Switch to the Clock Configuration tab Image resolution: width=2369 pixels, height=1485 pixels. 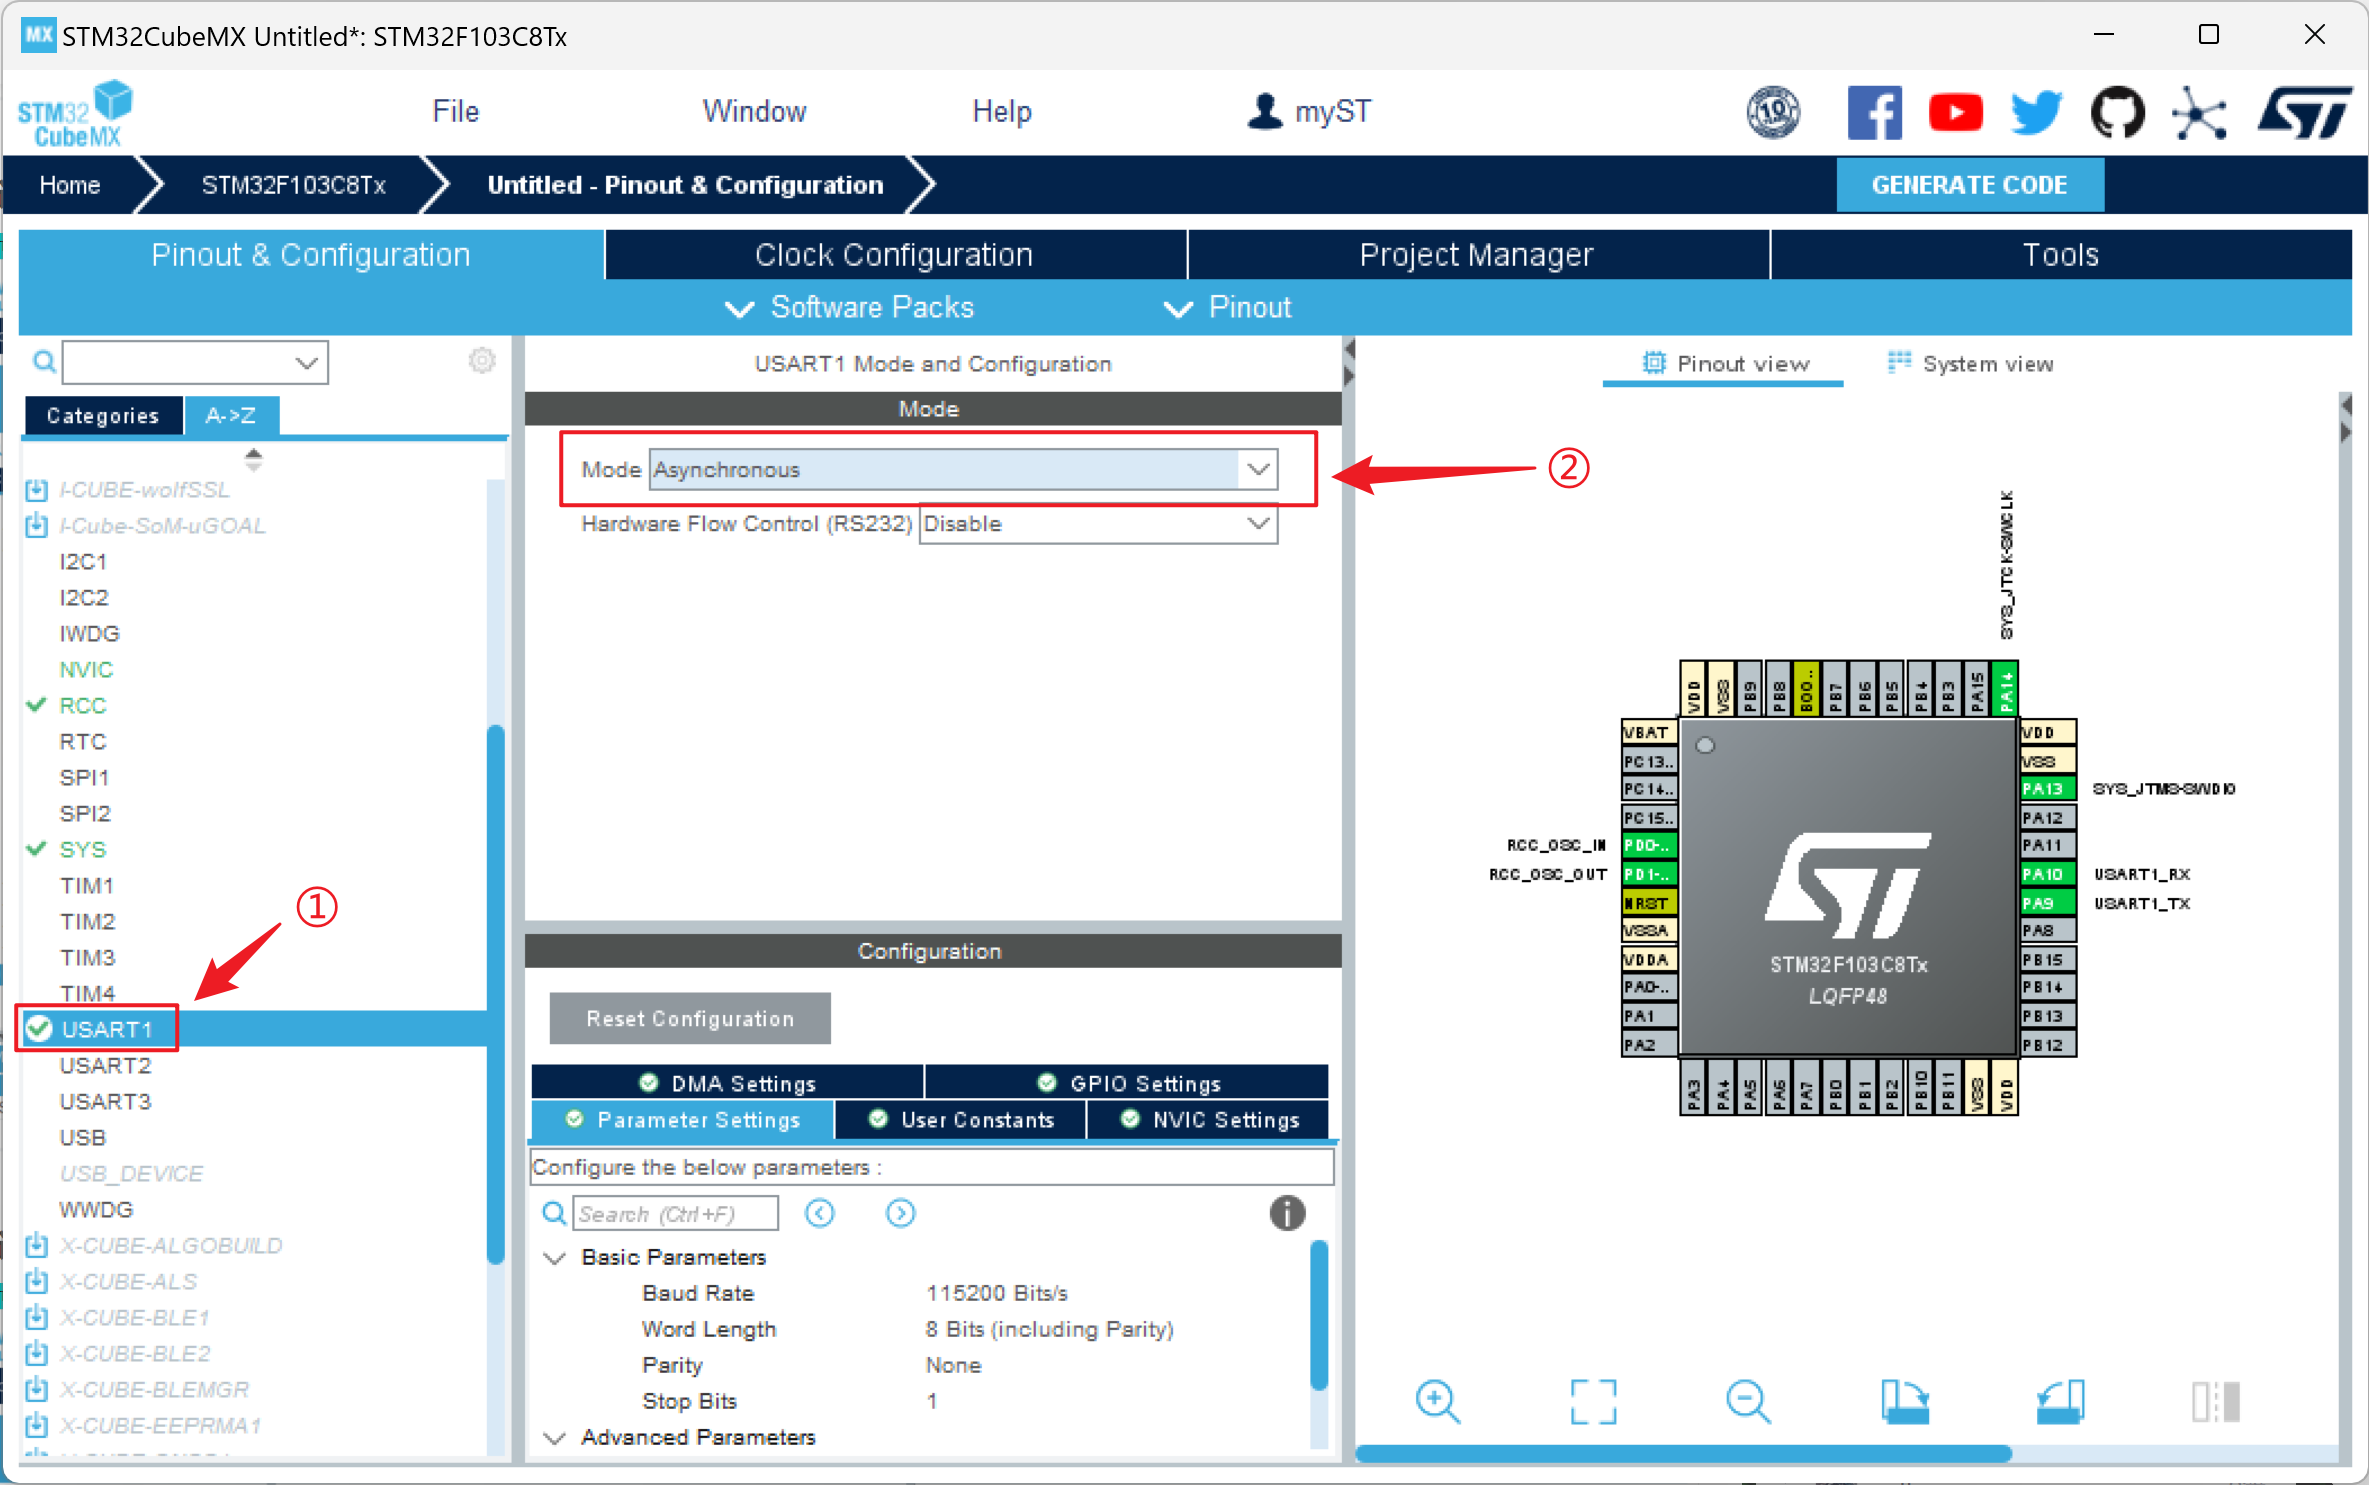pyautogui.click(x=894, y=254)
